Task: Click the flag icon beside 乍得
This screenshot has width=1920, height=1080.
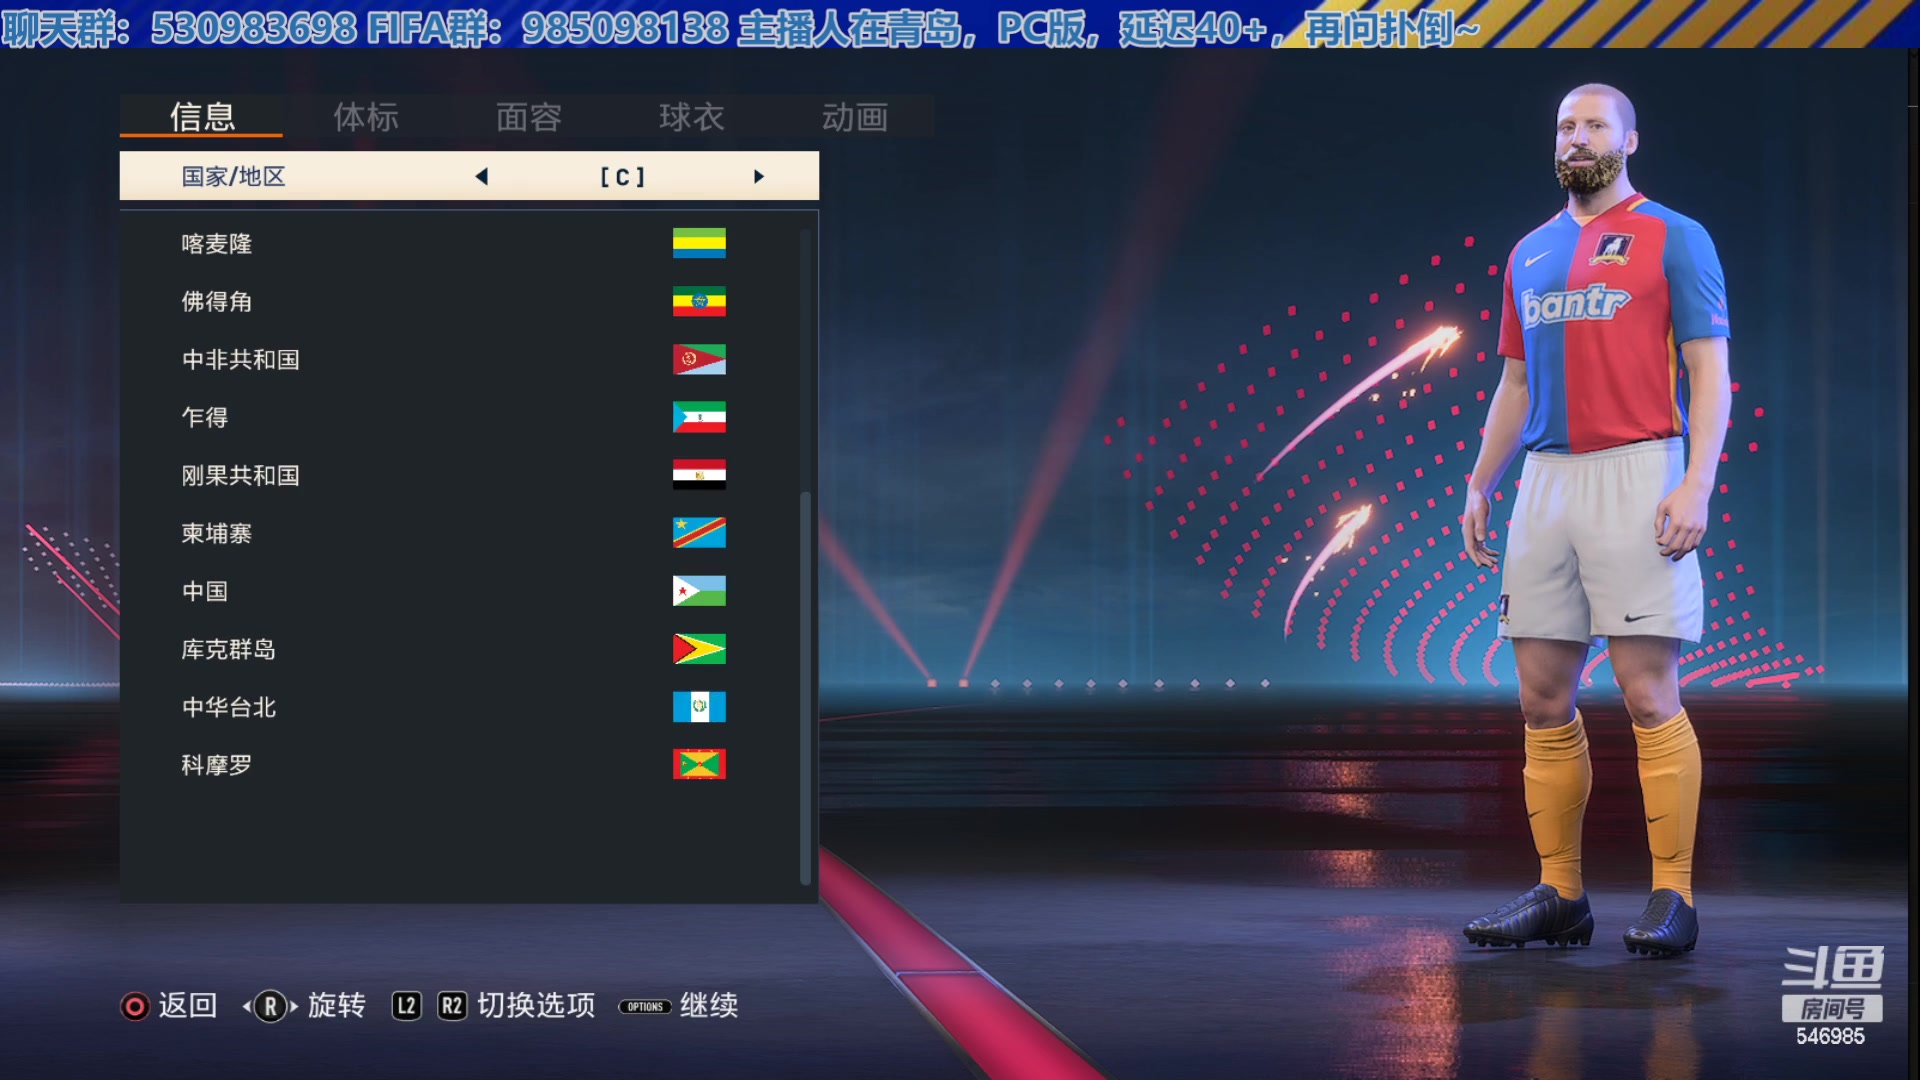Action: pyautogui.click(x=699, y=417)
